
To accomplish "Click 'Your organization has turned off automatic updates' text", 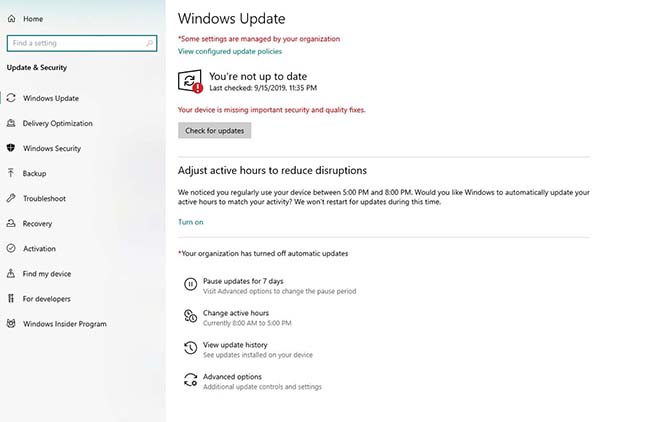I will (x=263, y=253).
